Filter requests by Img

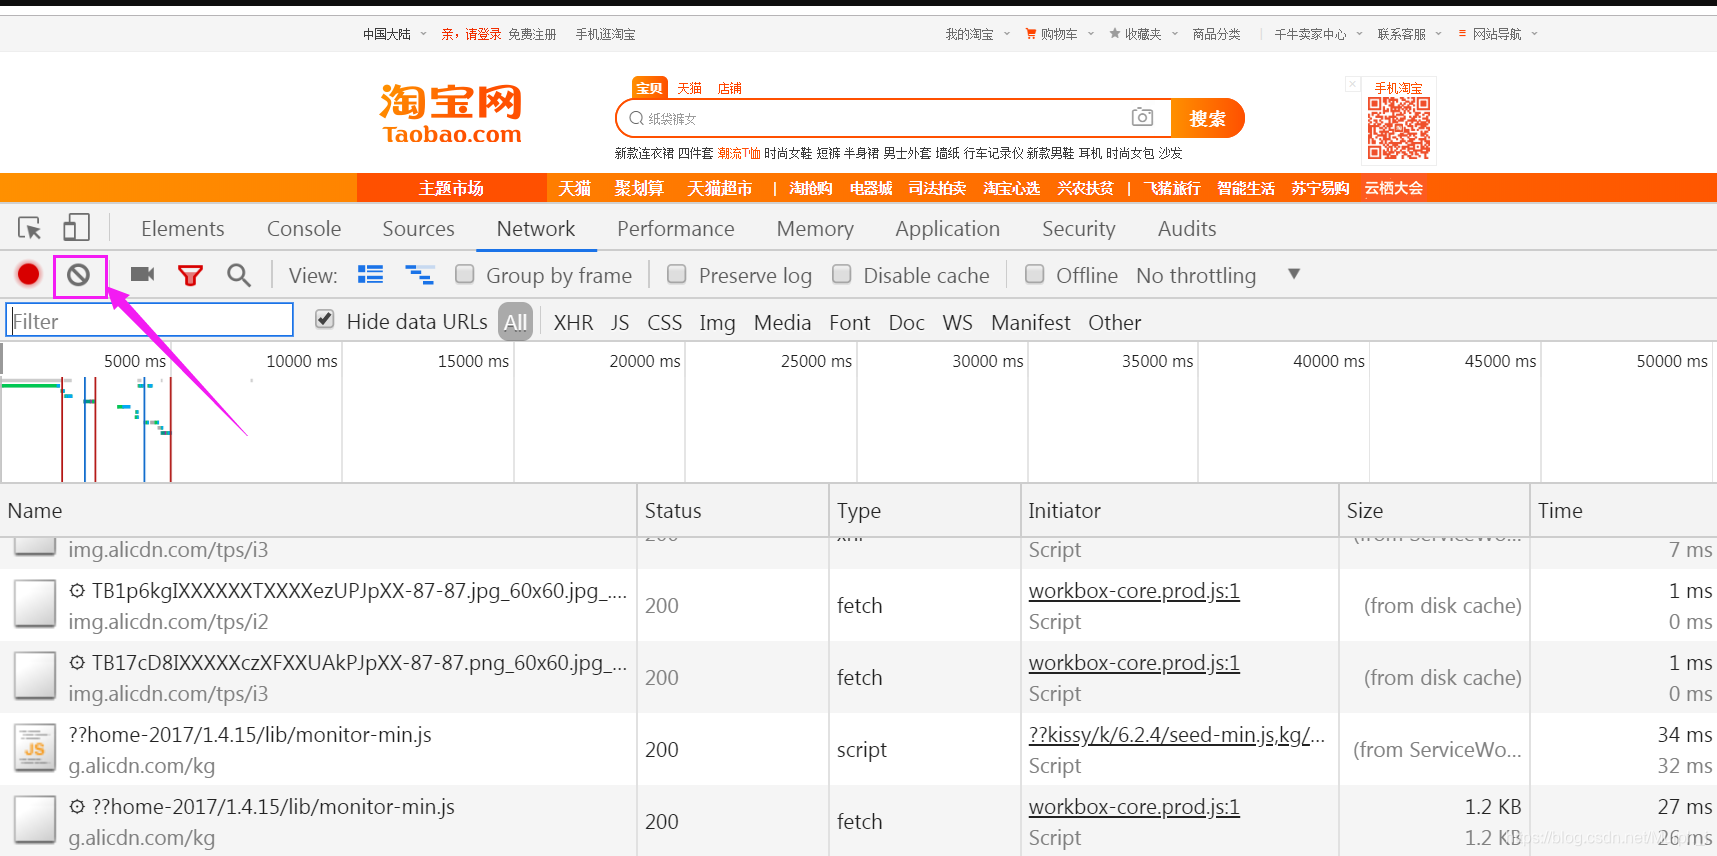pyautogui.click(x=717, y=322)
